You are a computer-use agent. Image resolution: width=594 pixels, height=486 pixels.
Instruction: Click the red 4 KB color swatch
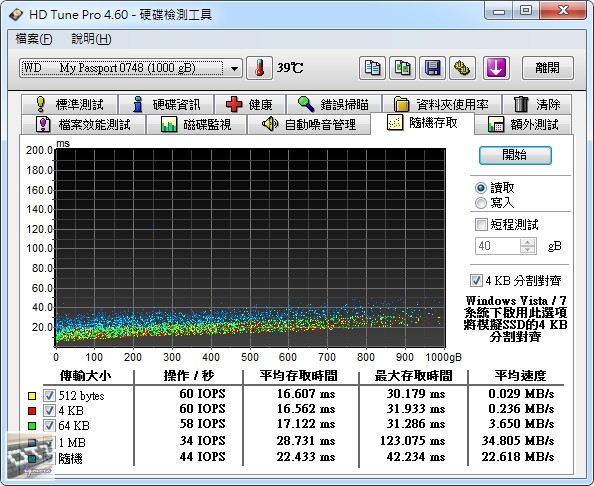tap(32, 411)
